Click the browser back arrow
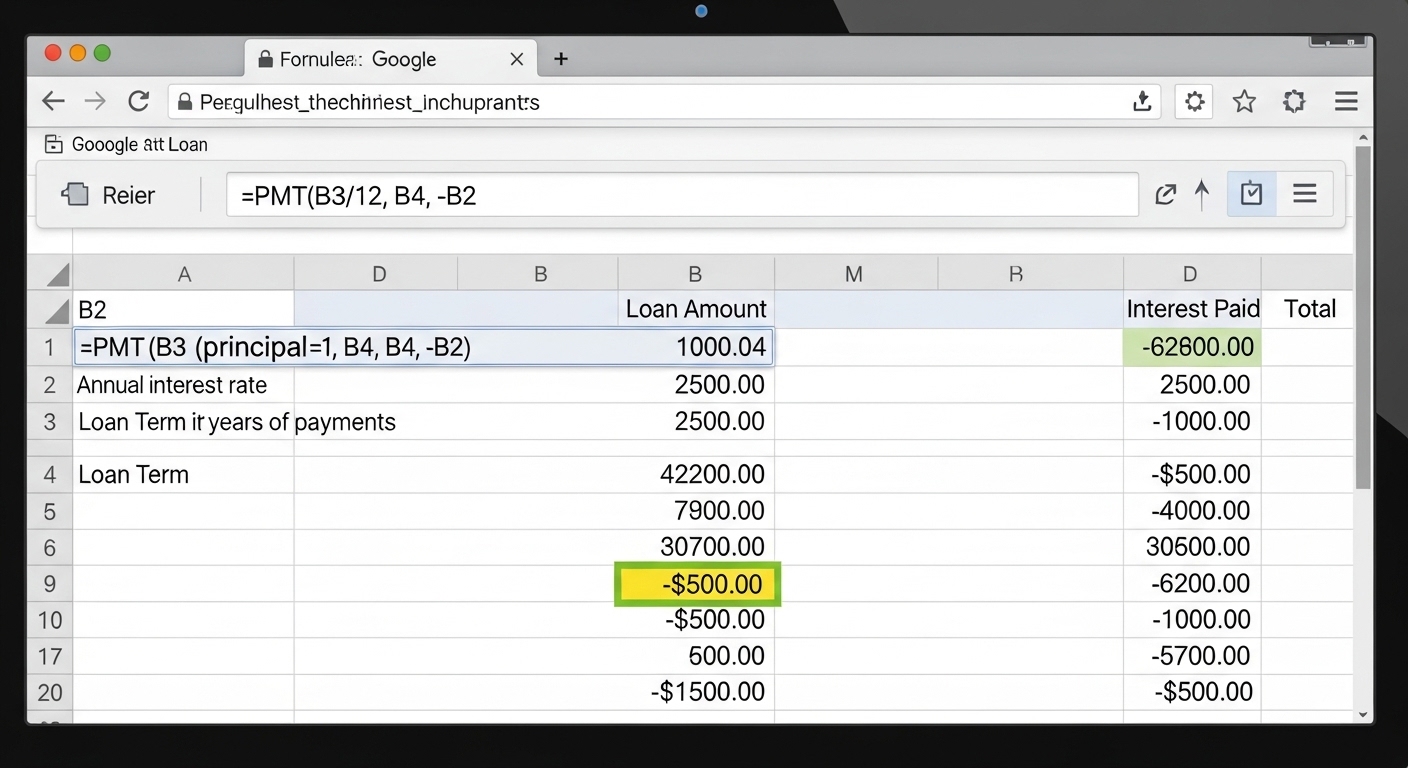Screen dimensions: 1408x768 tap(53, 101)
